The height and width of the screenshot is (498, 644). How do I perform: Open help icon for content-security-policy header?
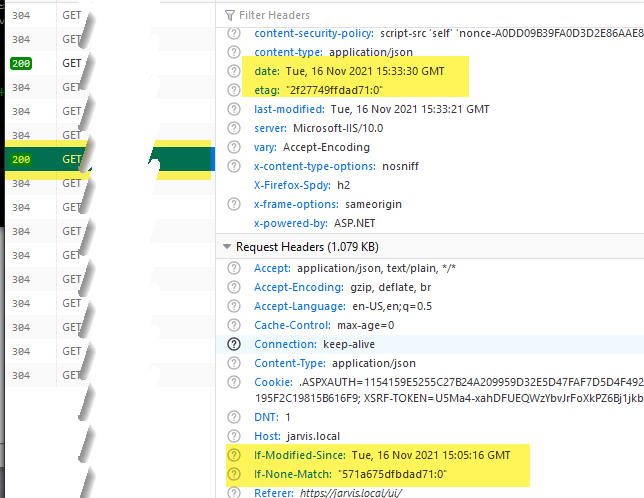click(x=234, y=33)
